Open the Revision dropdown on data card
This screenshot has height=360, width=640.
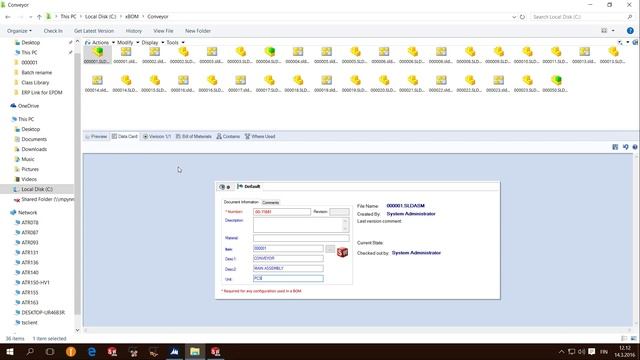[x=339, y=212]
